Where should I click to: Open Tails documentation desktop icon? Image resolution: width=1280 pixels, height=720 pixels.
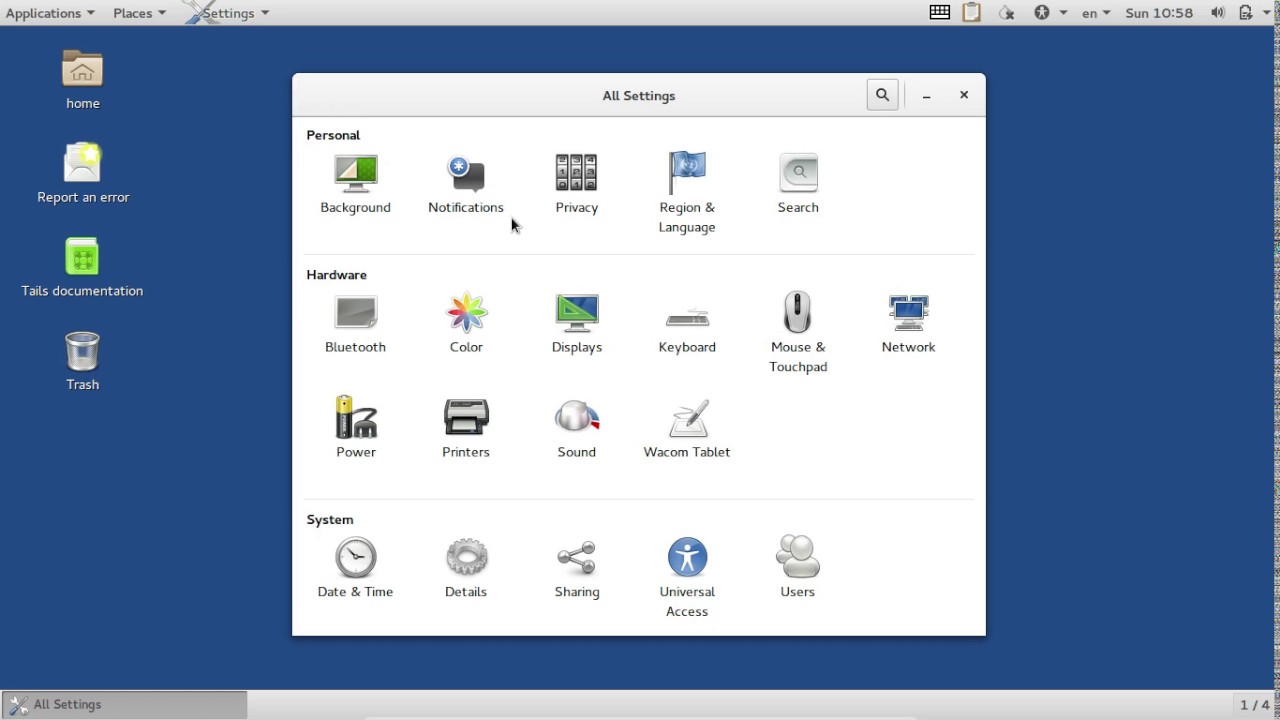pyautogui.click(x=82, y=267)
